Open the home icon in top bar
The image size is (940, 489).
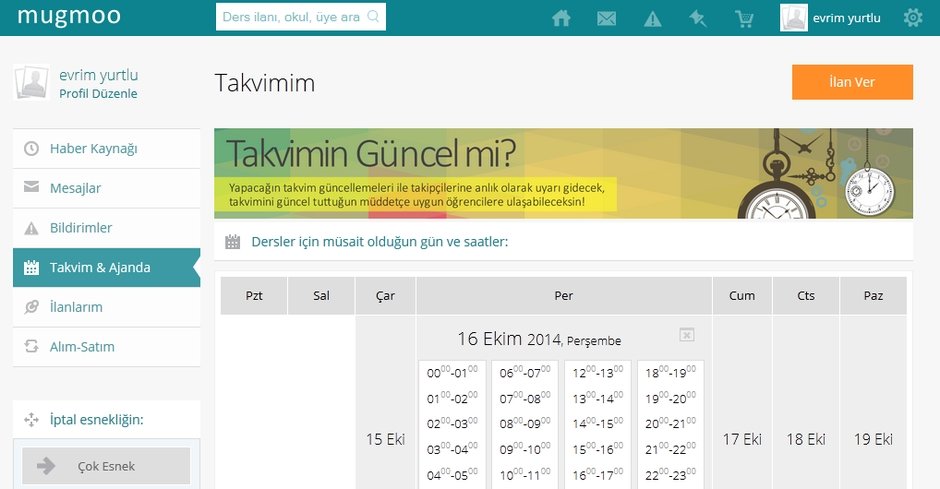561,19
